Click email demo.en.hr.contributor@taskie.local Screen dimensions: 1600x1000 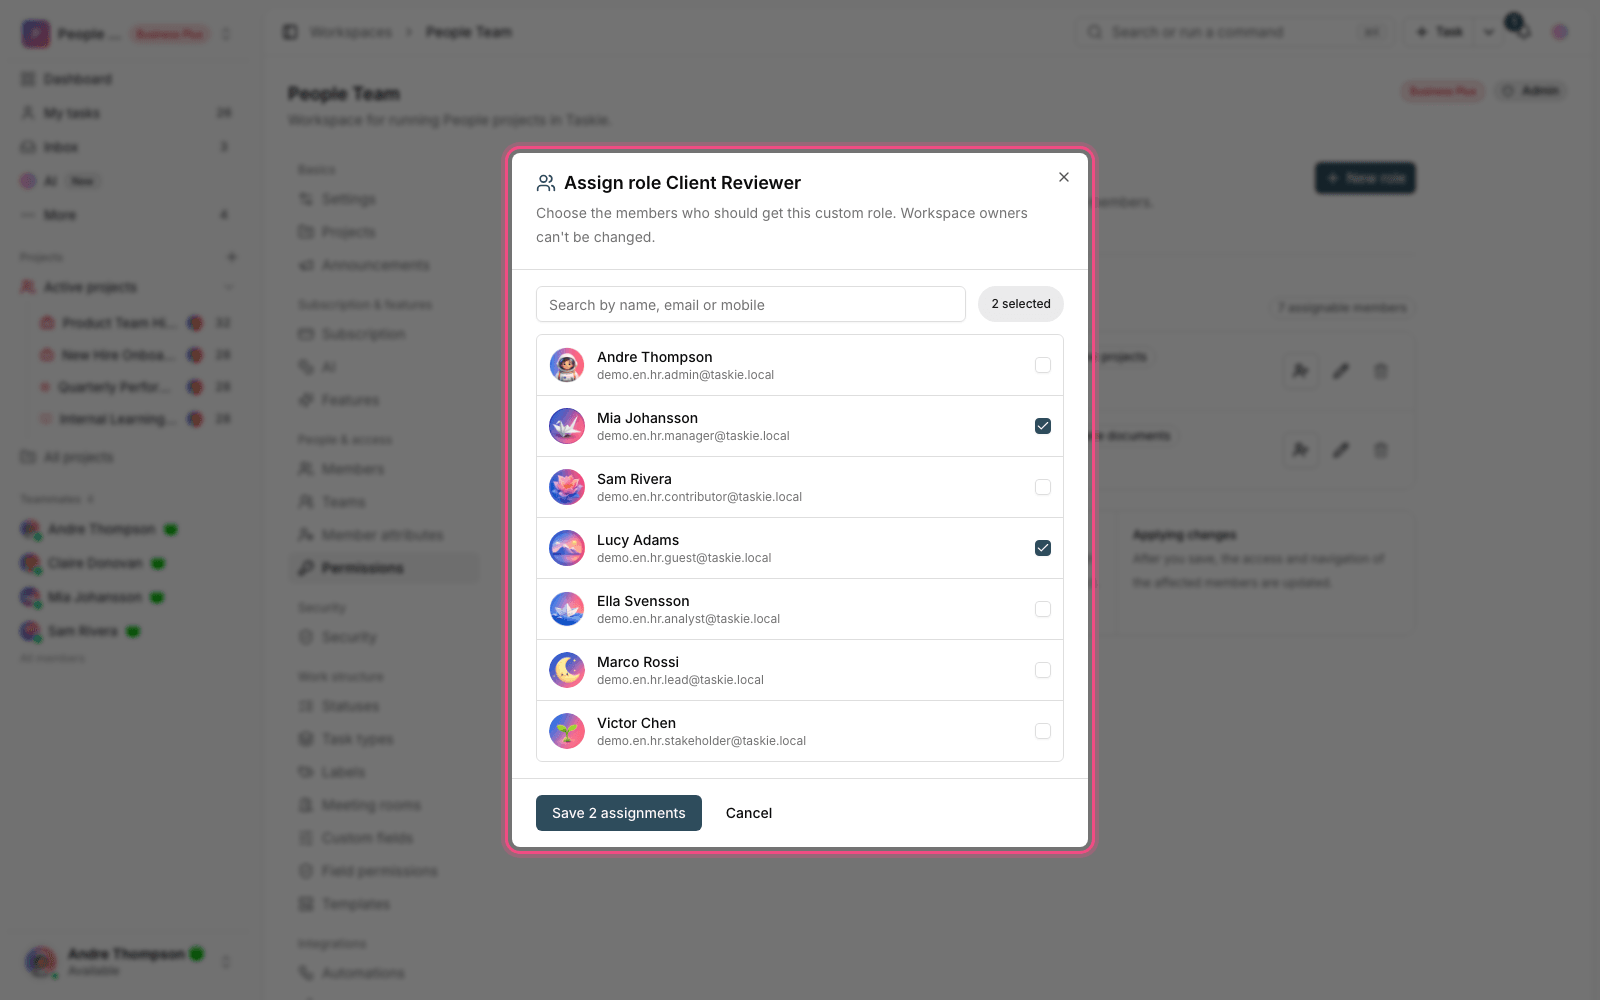coord(699,497)
